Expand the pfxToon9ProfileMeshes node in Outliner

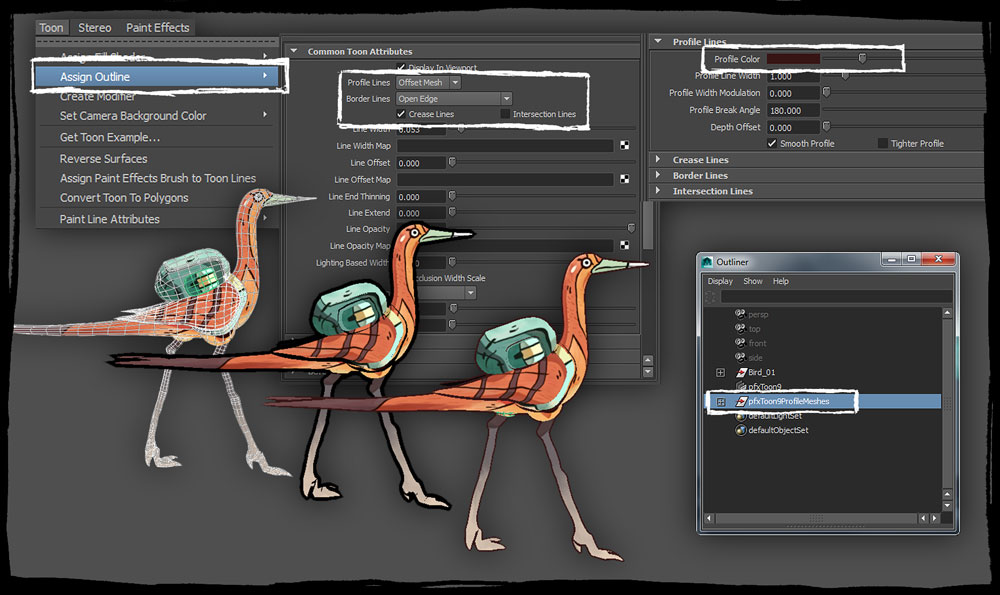click(x=721, y=401)
